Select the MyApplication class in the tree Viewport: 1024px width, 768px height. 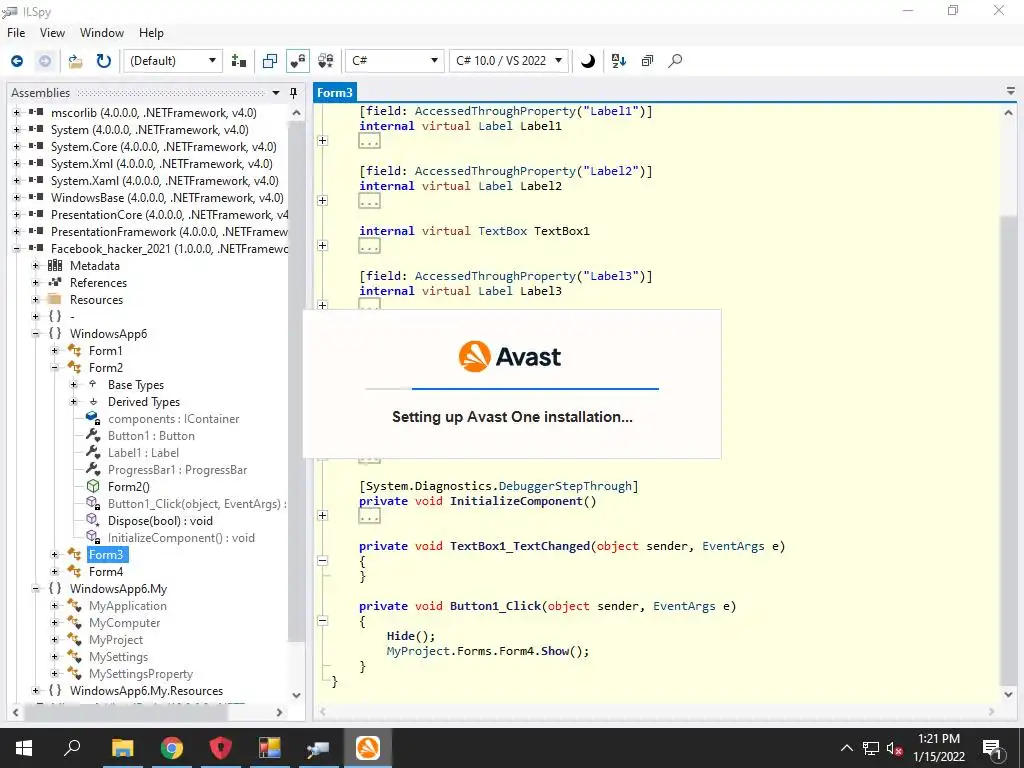click(128, 605)
